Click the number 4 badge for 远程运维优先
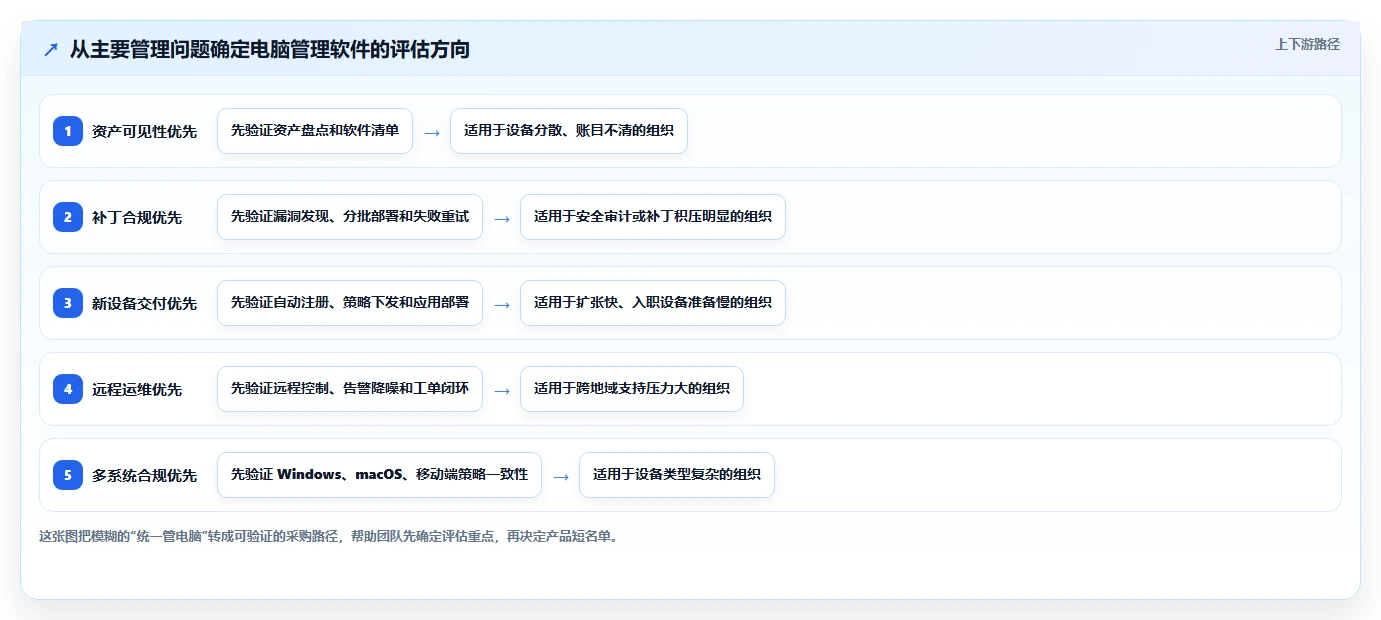1381x620 pixels. [x=68, y=389]
